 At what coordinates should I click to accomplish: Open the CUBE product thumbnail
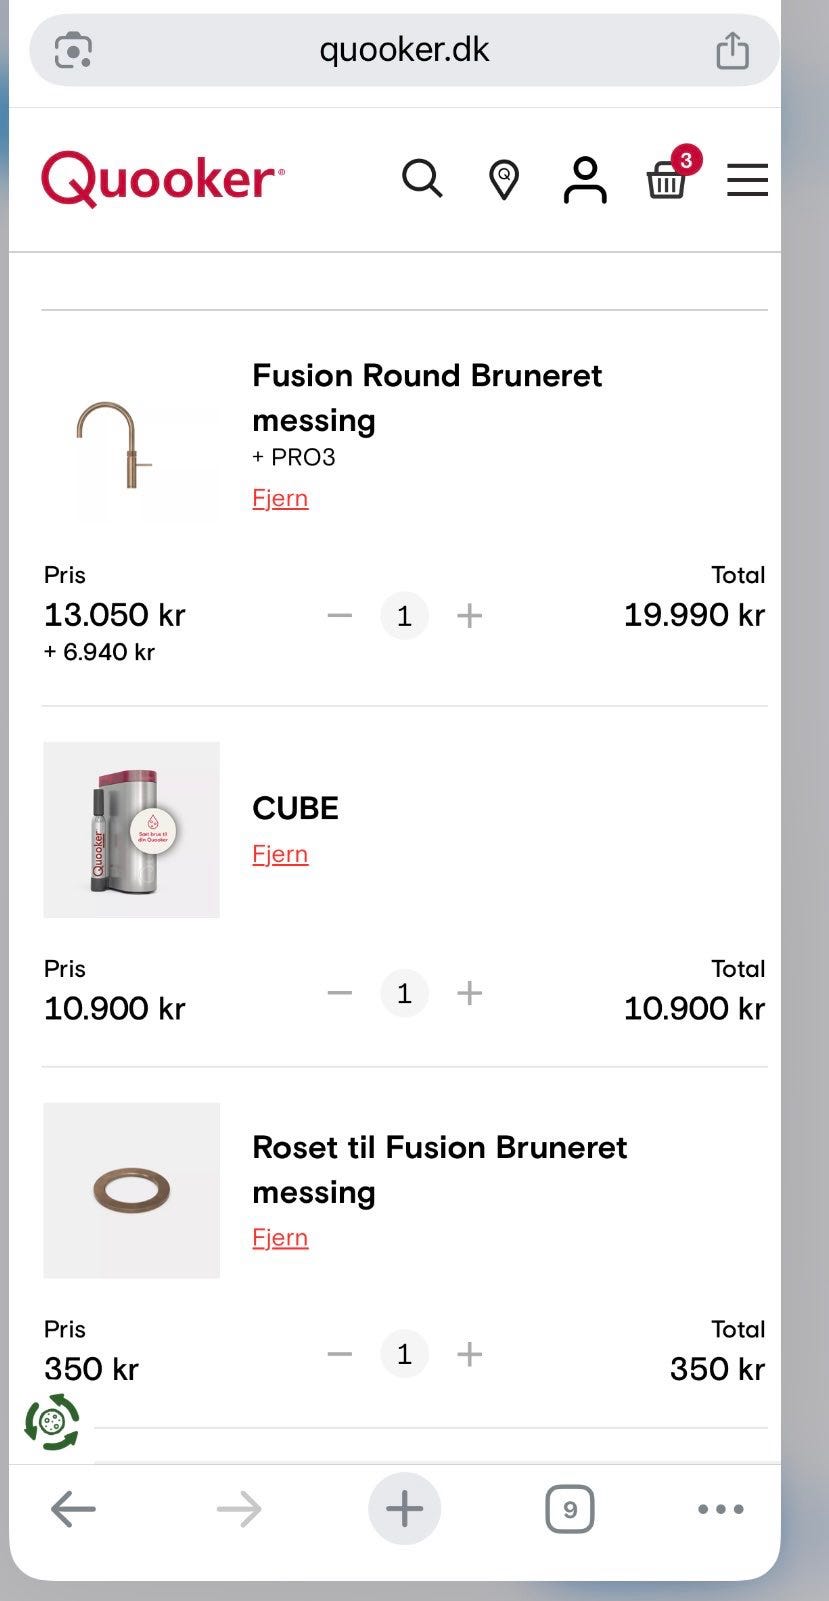(x=131, y=830)
